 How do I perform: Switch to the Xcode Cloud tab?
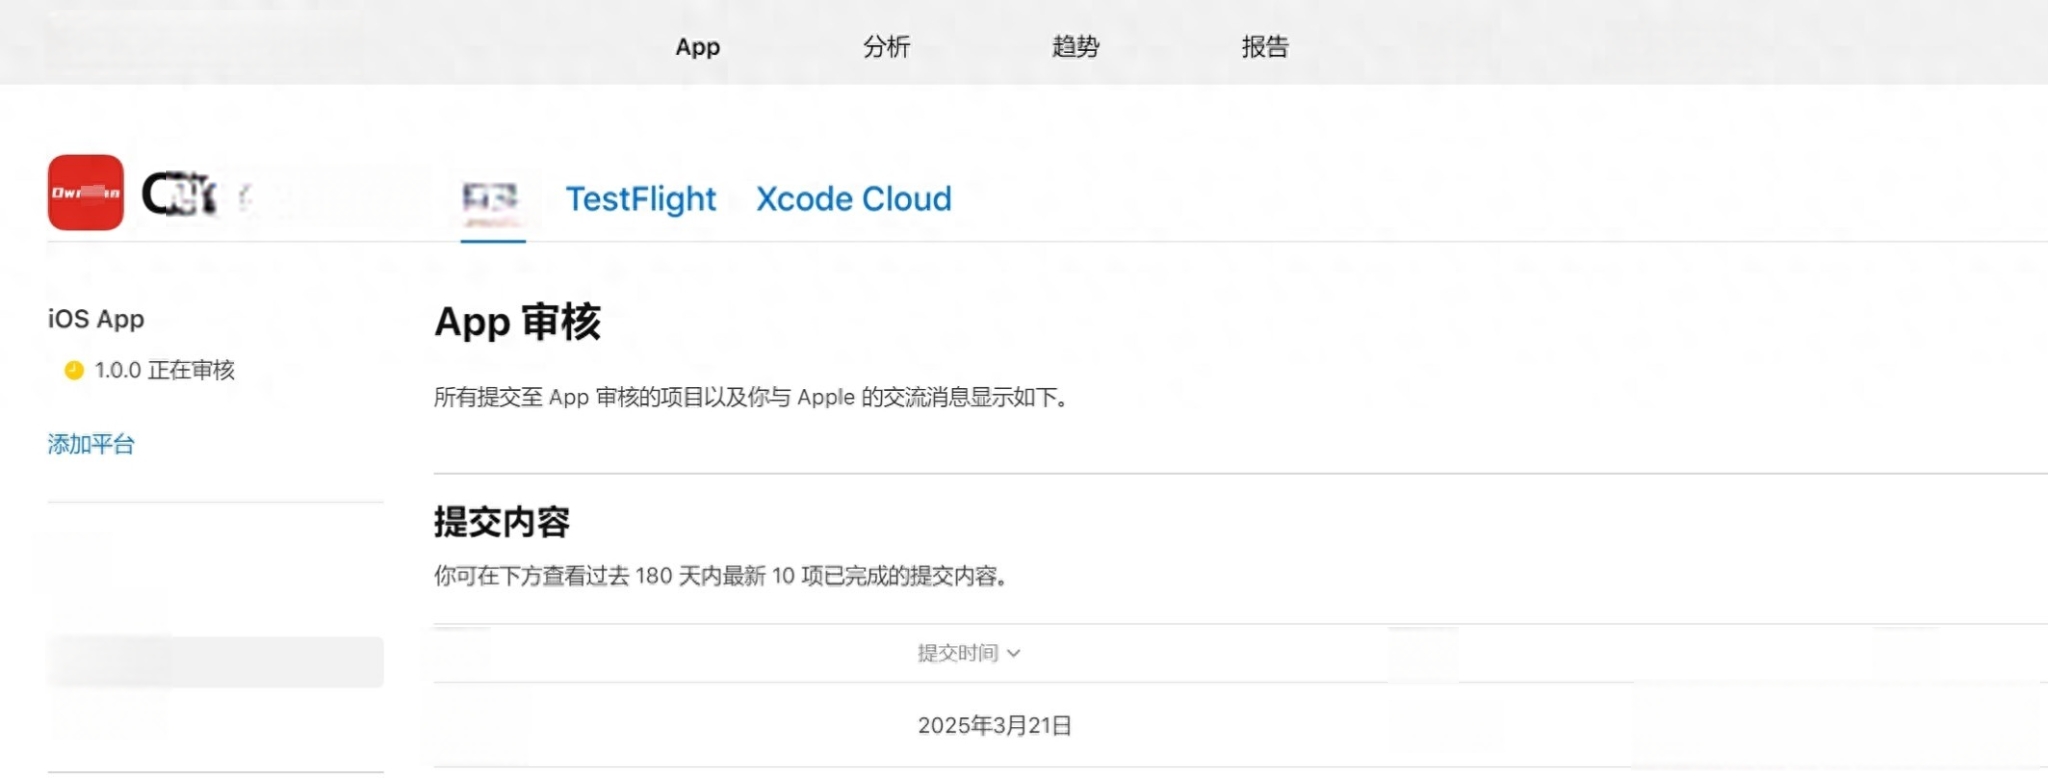pos(853,199)
